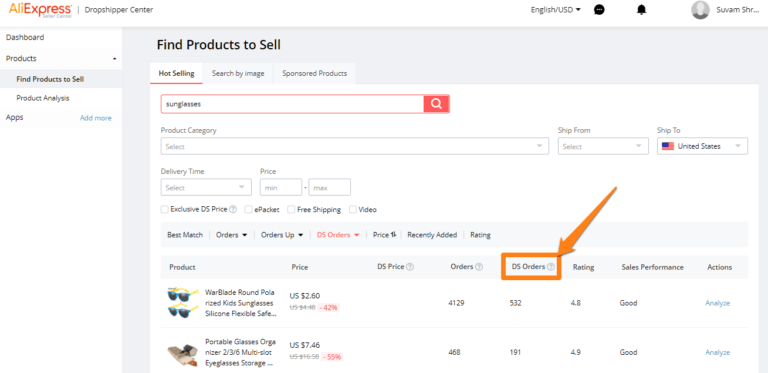Open the chat messages icon
This screenshot has height=373, width=768.
599,10
